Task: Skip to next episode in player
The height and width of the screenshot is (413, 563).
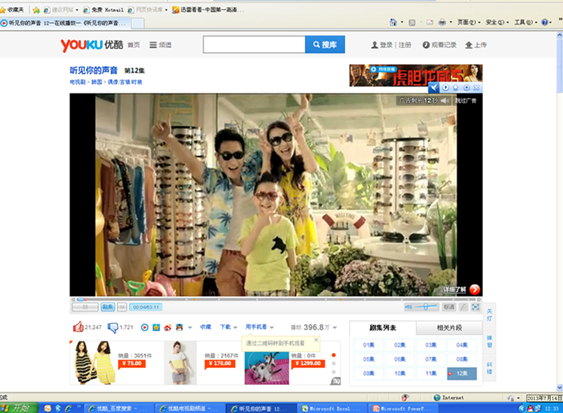Action: point(122,307)
